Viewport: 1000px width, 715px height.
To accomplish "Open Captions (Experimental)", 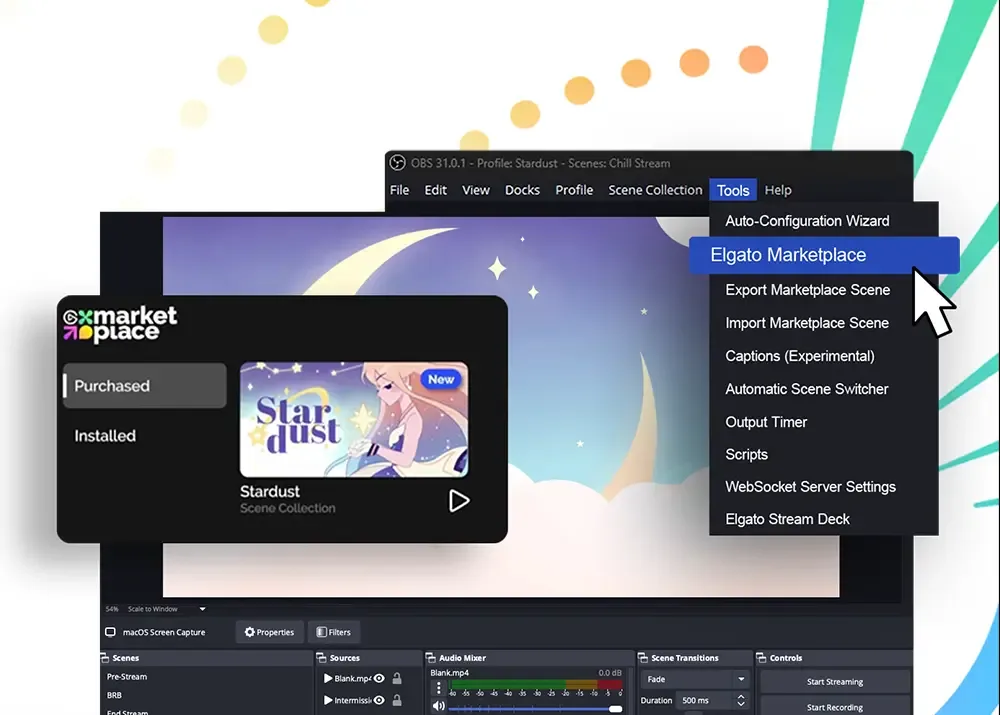I will click(800, 356).
